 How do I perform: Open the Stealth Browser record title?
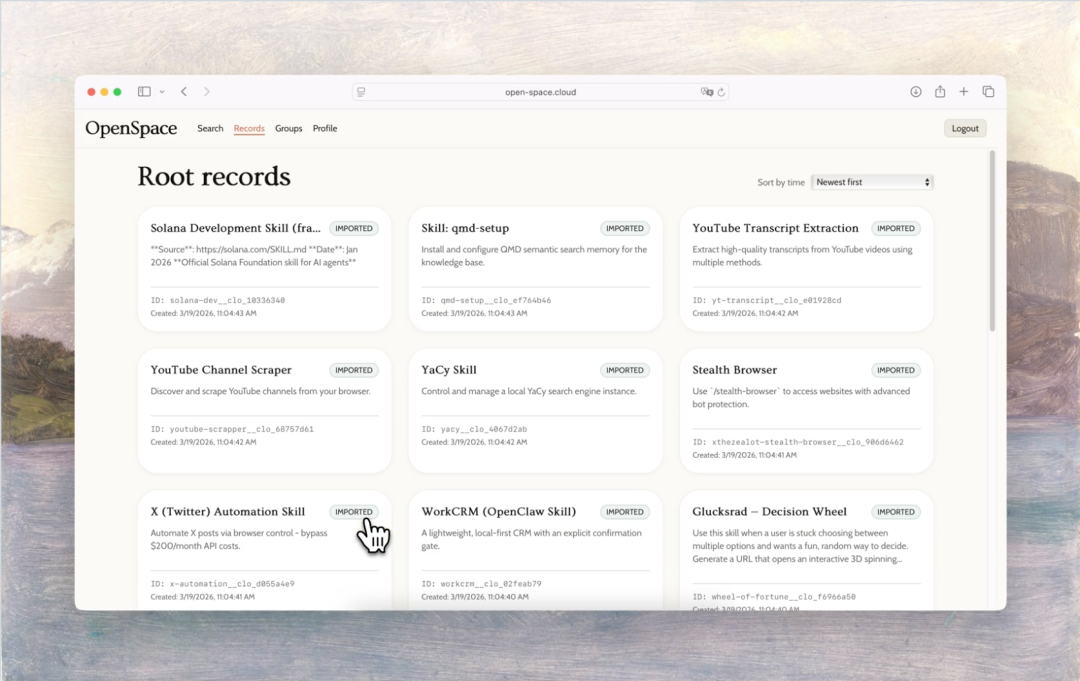pyautogui.click(x=734, y=370)
